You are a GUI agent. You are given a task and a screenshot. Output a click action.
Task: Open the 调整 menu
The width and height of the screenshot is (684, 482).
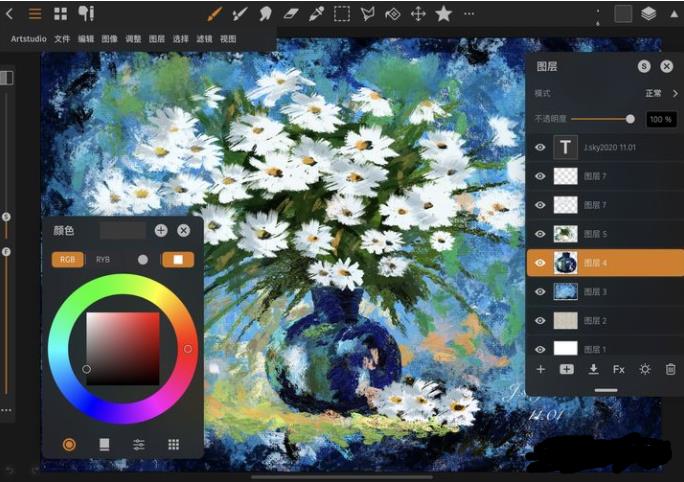(133, 39)
